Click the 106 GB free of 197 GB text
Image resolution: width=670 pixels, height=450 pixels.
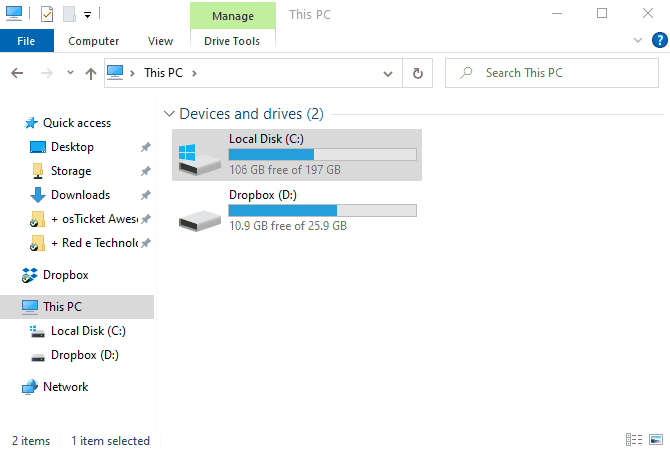(285, 170)
